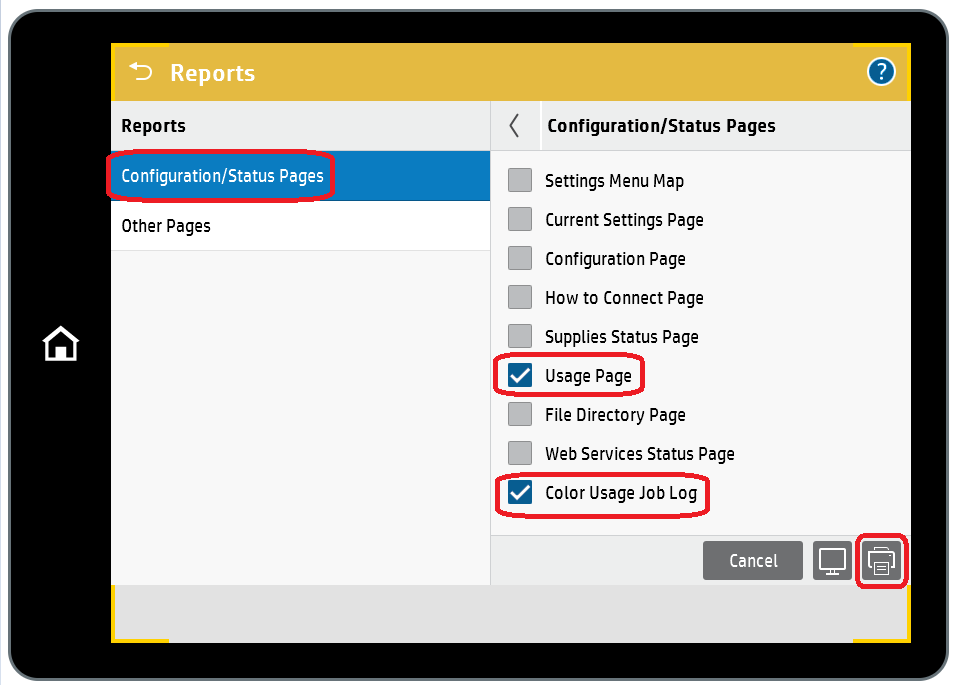Check the Current Settings Page checkbox
This screenshot has width=954, height=685.
pos(520,220)
